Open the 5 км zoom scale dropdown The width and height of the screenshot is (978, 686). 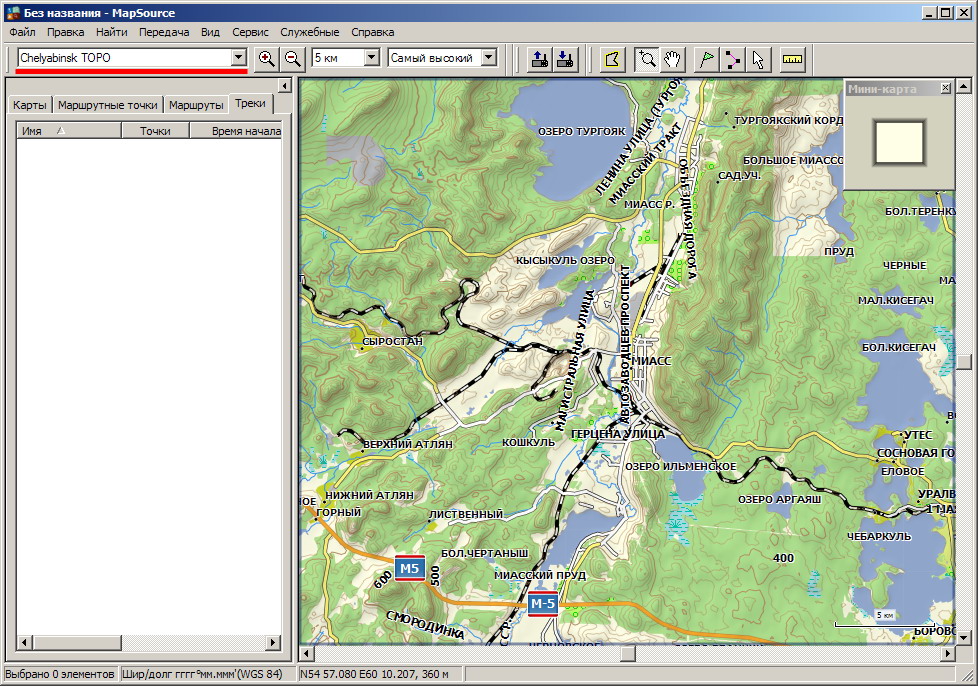[x=371, y=58]
